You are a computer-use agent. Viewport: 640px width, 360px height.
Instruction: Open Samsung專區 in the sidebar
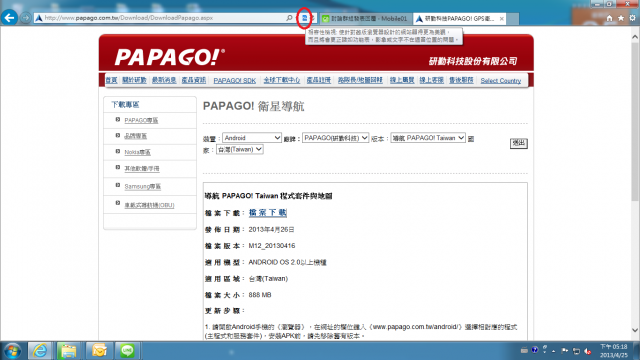click(143, 187)
